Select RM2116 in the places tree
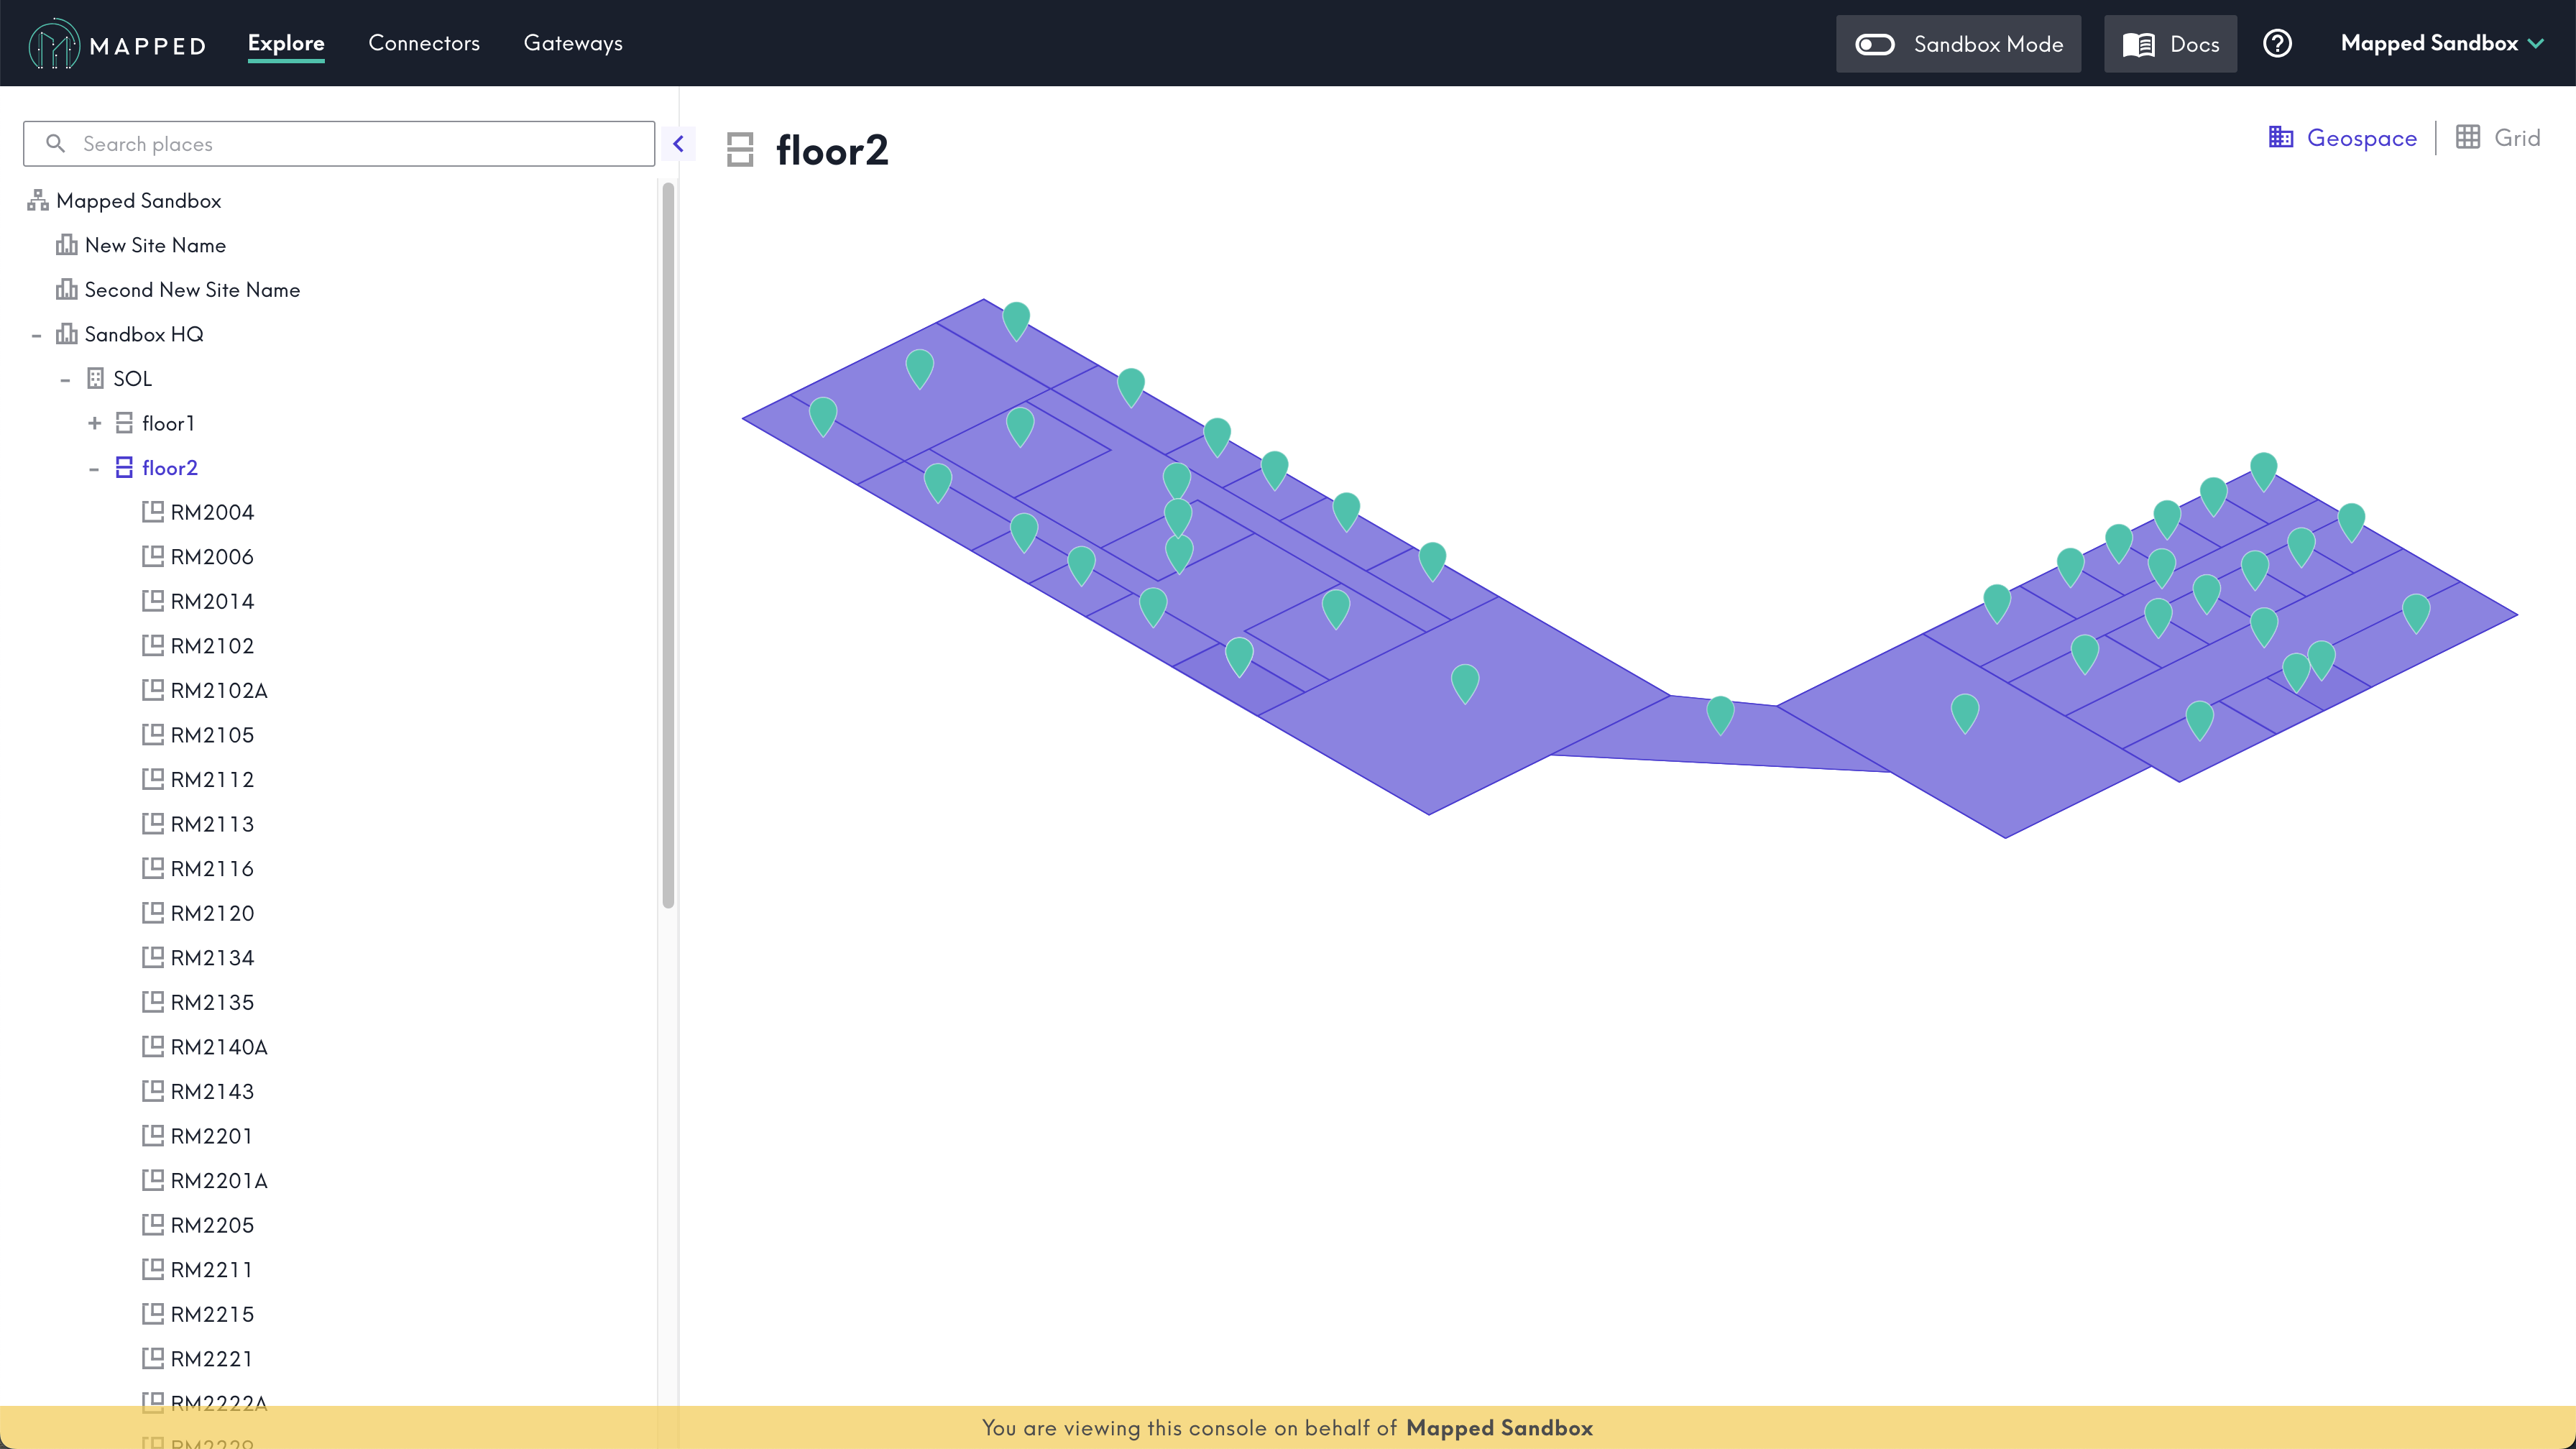 tap(212, 868)
